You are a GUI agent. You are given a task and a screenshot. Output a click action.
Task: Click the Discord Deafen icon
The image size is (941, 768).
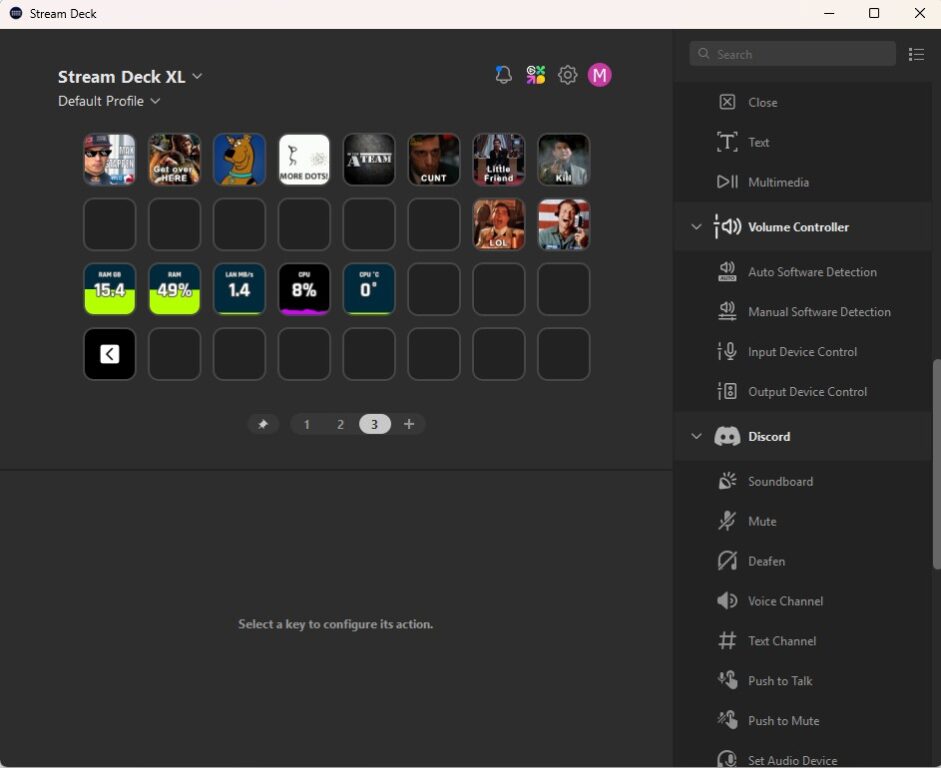click(x=727, y=561)
